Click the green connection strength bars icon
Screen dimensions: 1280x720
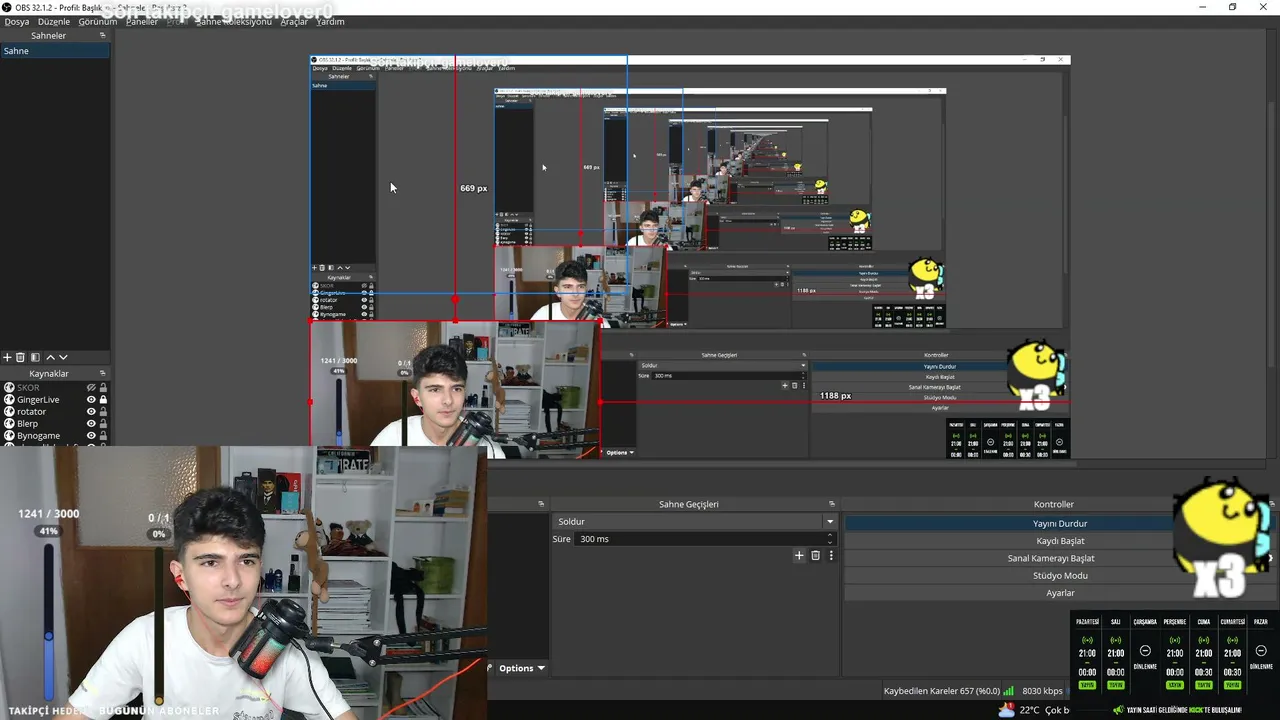(x=1009, y=691)
